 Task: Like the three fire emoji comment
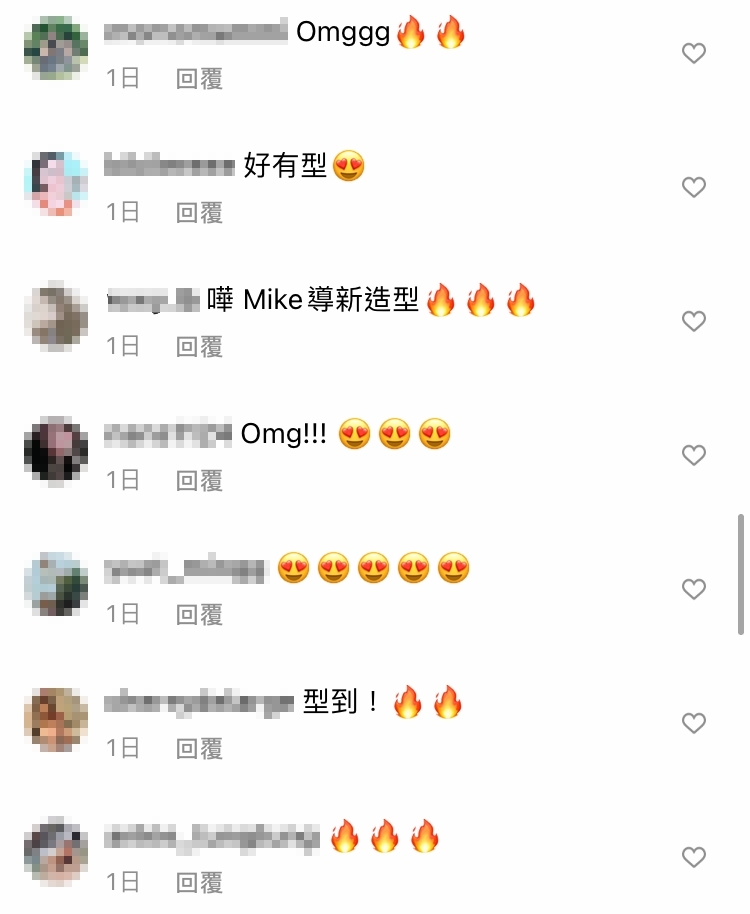click(x=693, y=857)
